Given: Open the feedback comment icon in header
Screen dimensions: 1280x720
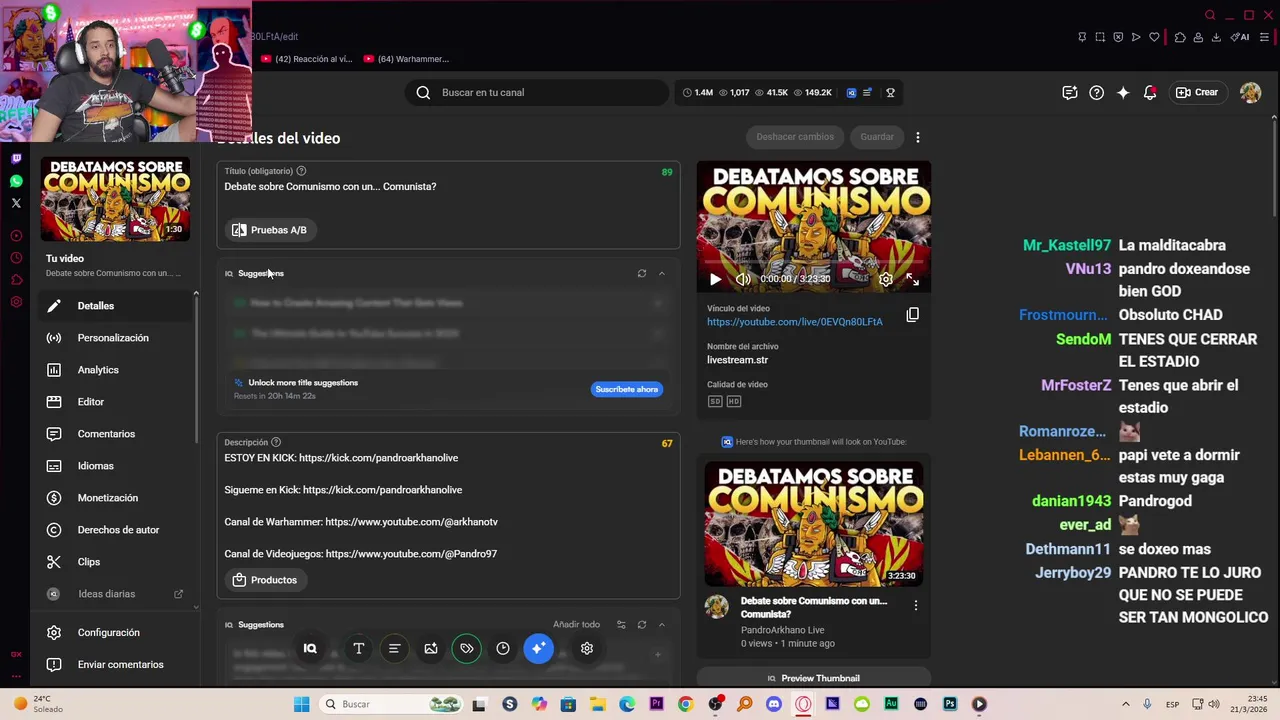Looking at the screenshot, I should click(x=1070, y=92).
